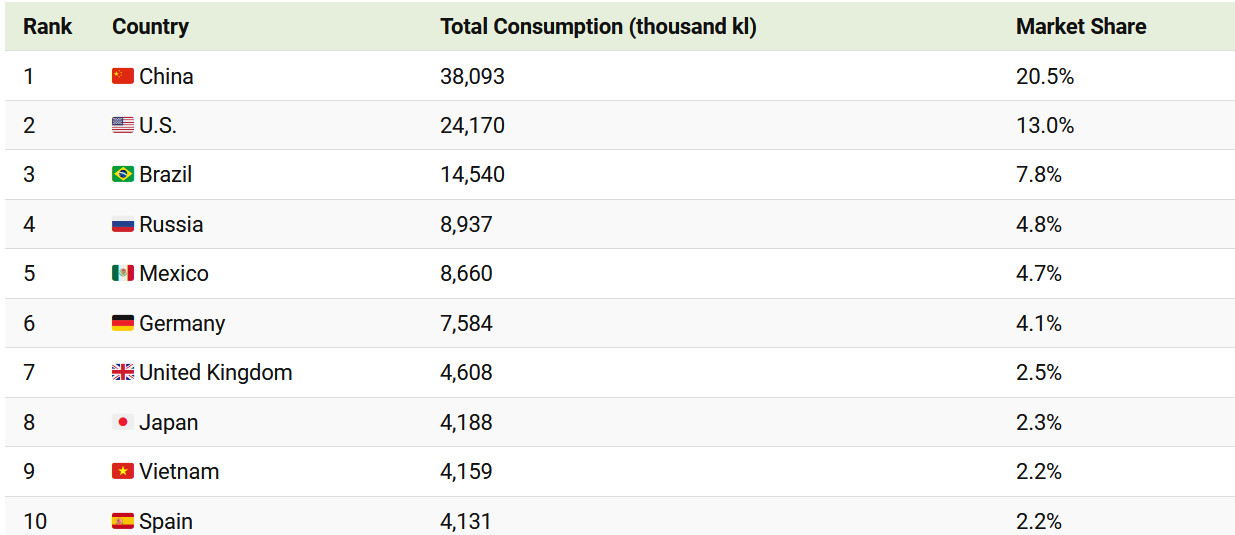
Task: Click the Spain flag icon
Action: (122, 521)
